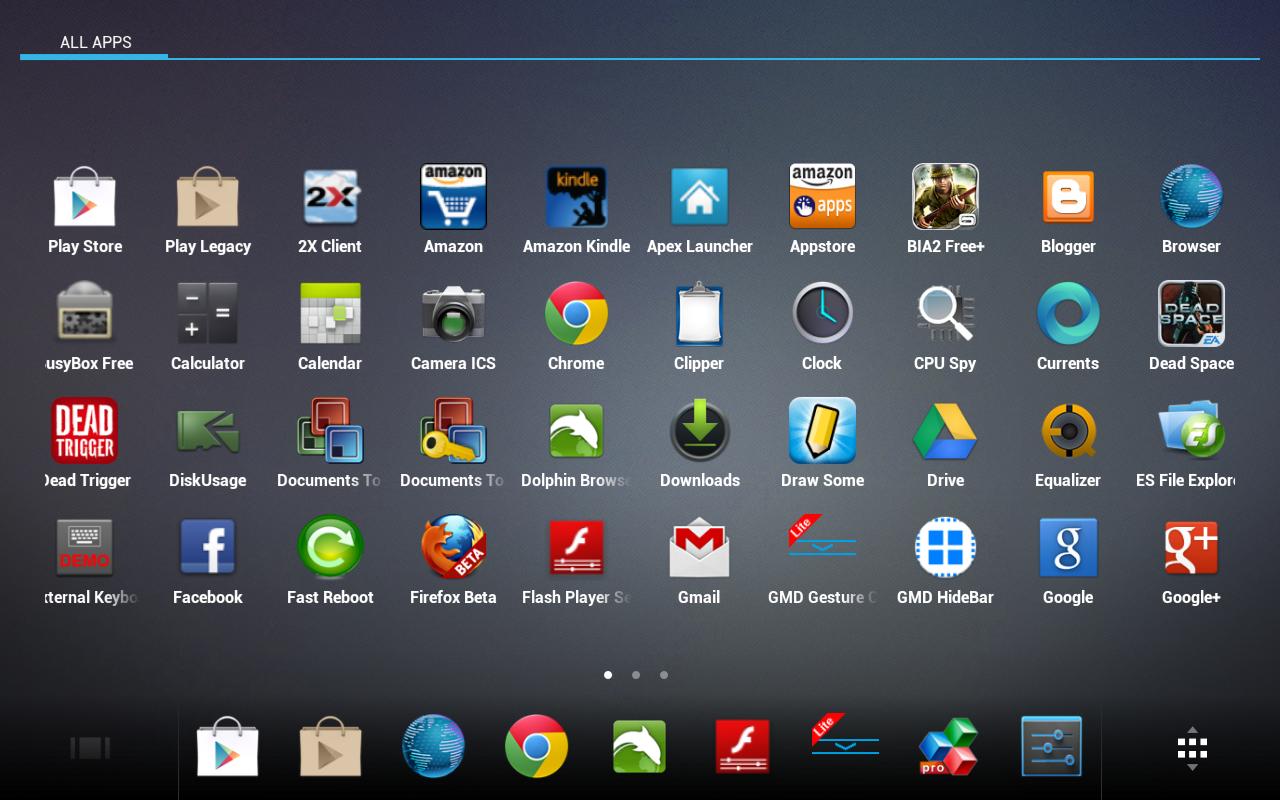Open Play Store from the dock
The image size is (1280, 800).
[x=228, y=747]
